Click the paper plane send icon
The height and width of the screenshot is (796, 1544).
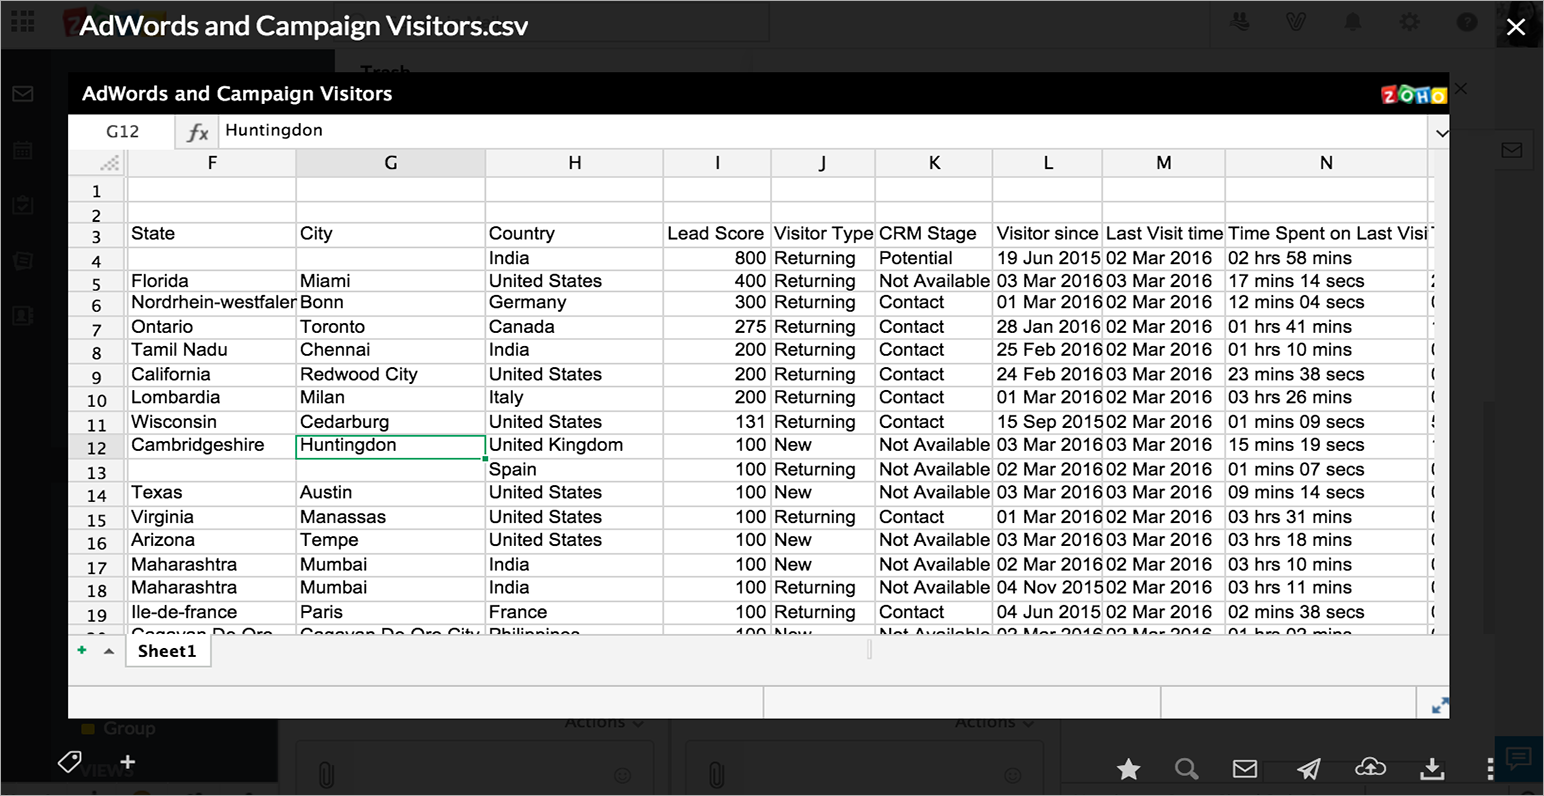coord(1308,768)
